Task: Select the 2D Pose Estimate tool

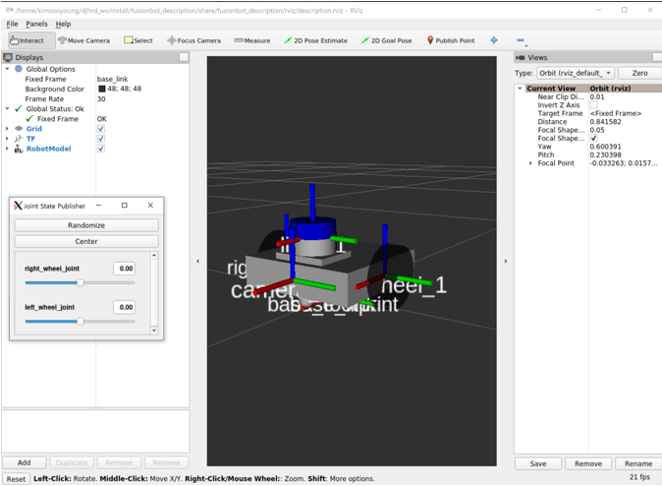Action: click(316, 41)
